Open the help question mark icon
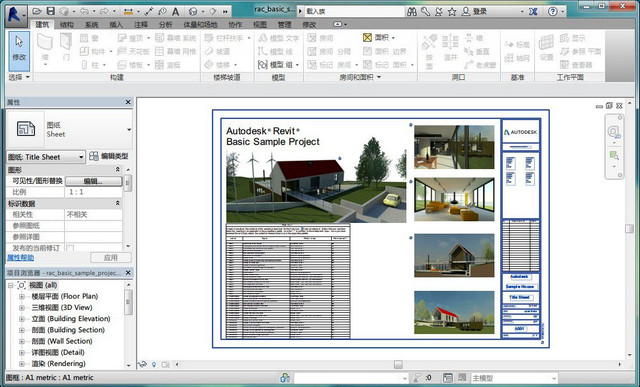The width and height of the screenshot is (640, 387). tap(552, 11)
